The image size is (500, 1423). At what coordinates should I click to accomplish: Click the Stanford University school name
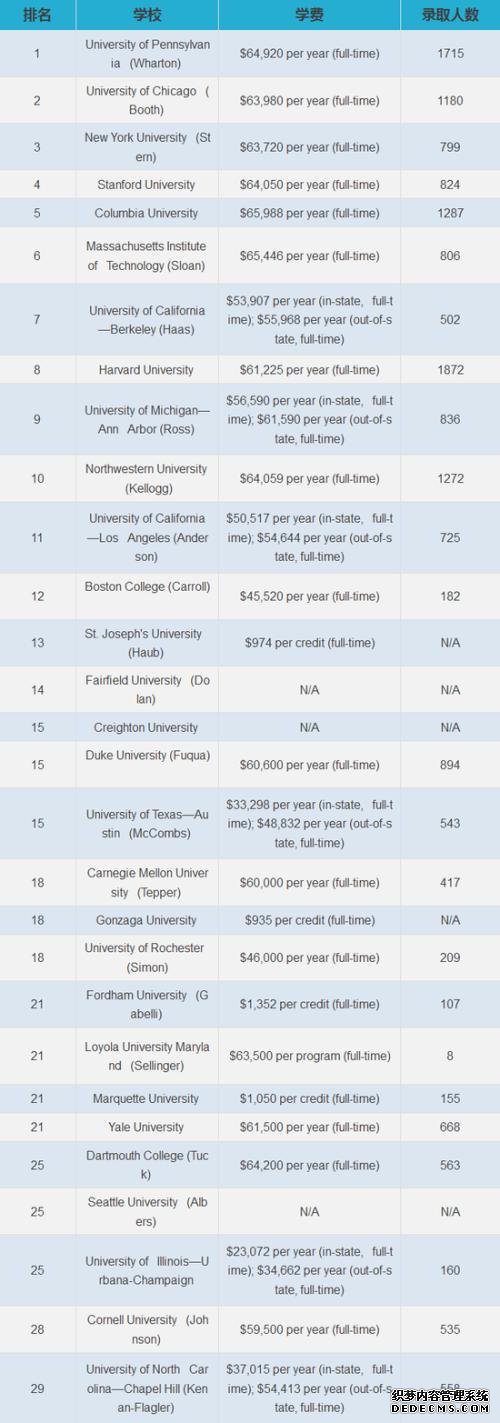[x=147, y=184]
